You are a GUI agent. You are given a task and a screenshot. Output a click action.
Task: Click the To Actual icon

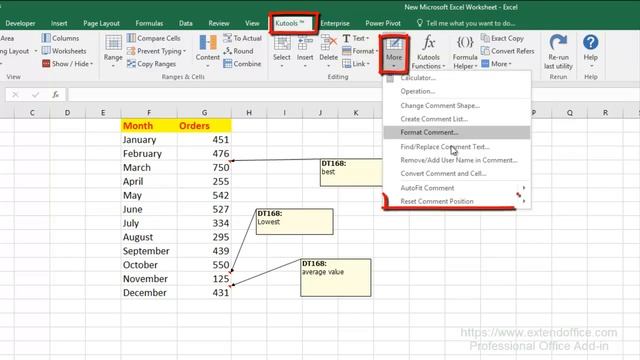click(227, 38)
